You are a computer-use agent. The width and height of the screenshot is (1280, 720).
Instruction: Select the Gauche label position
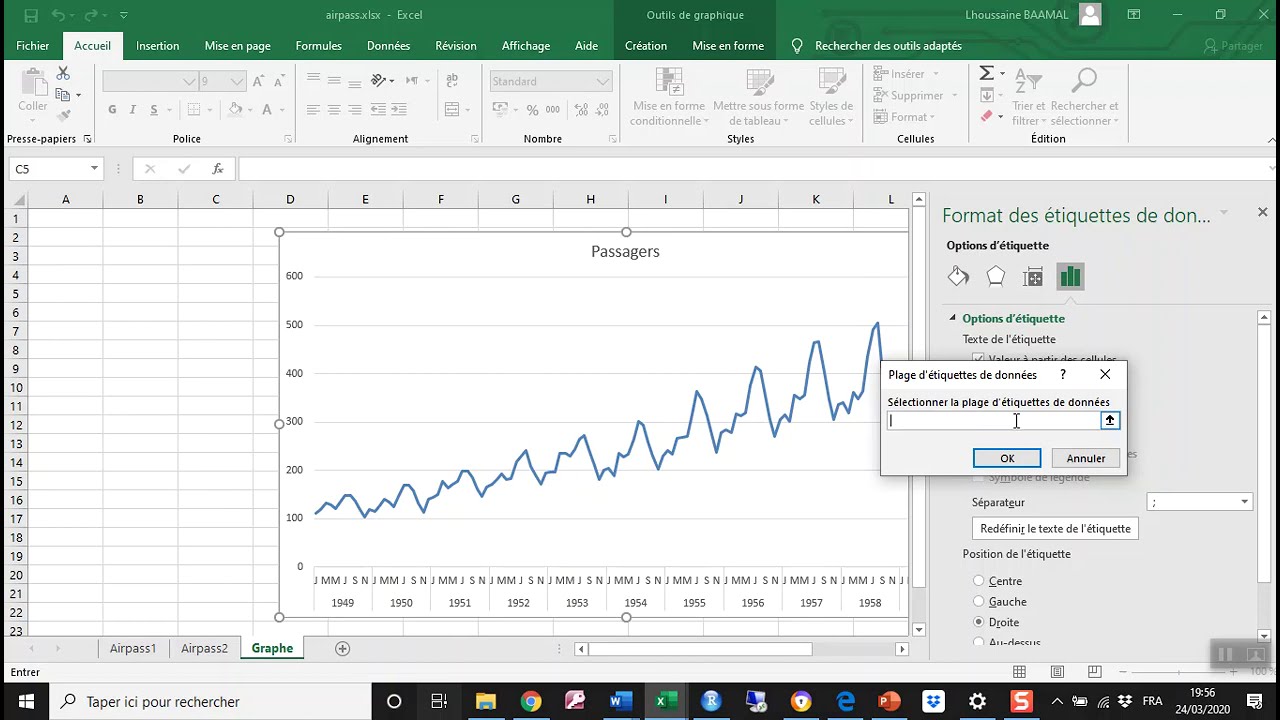point(979,601)
